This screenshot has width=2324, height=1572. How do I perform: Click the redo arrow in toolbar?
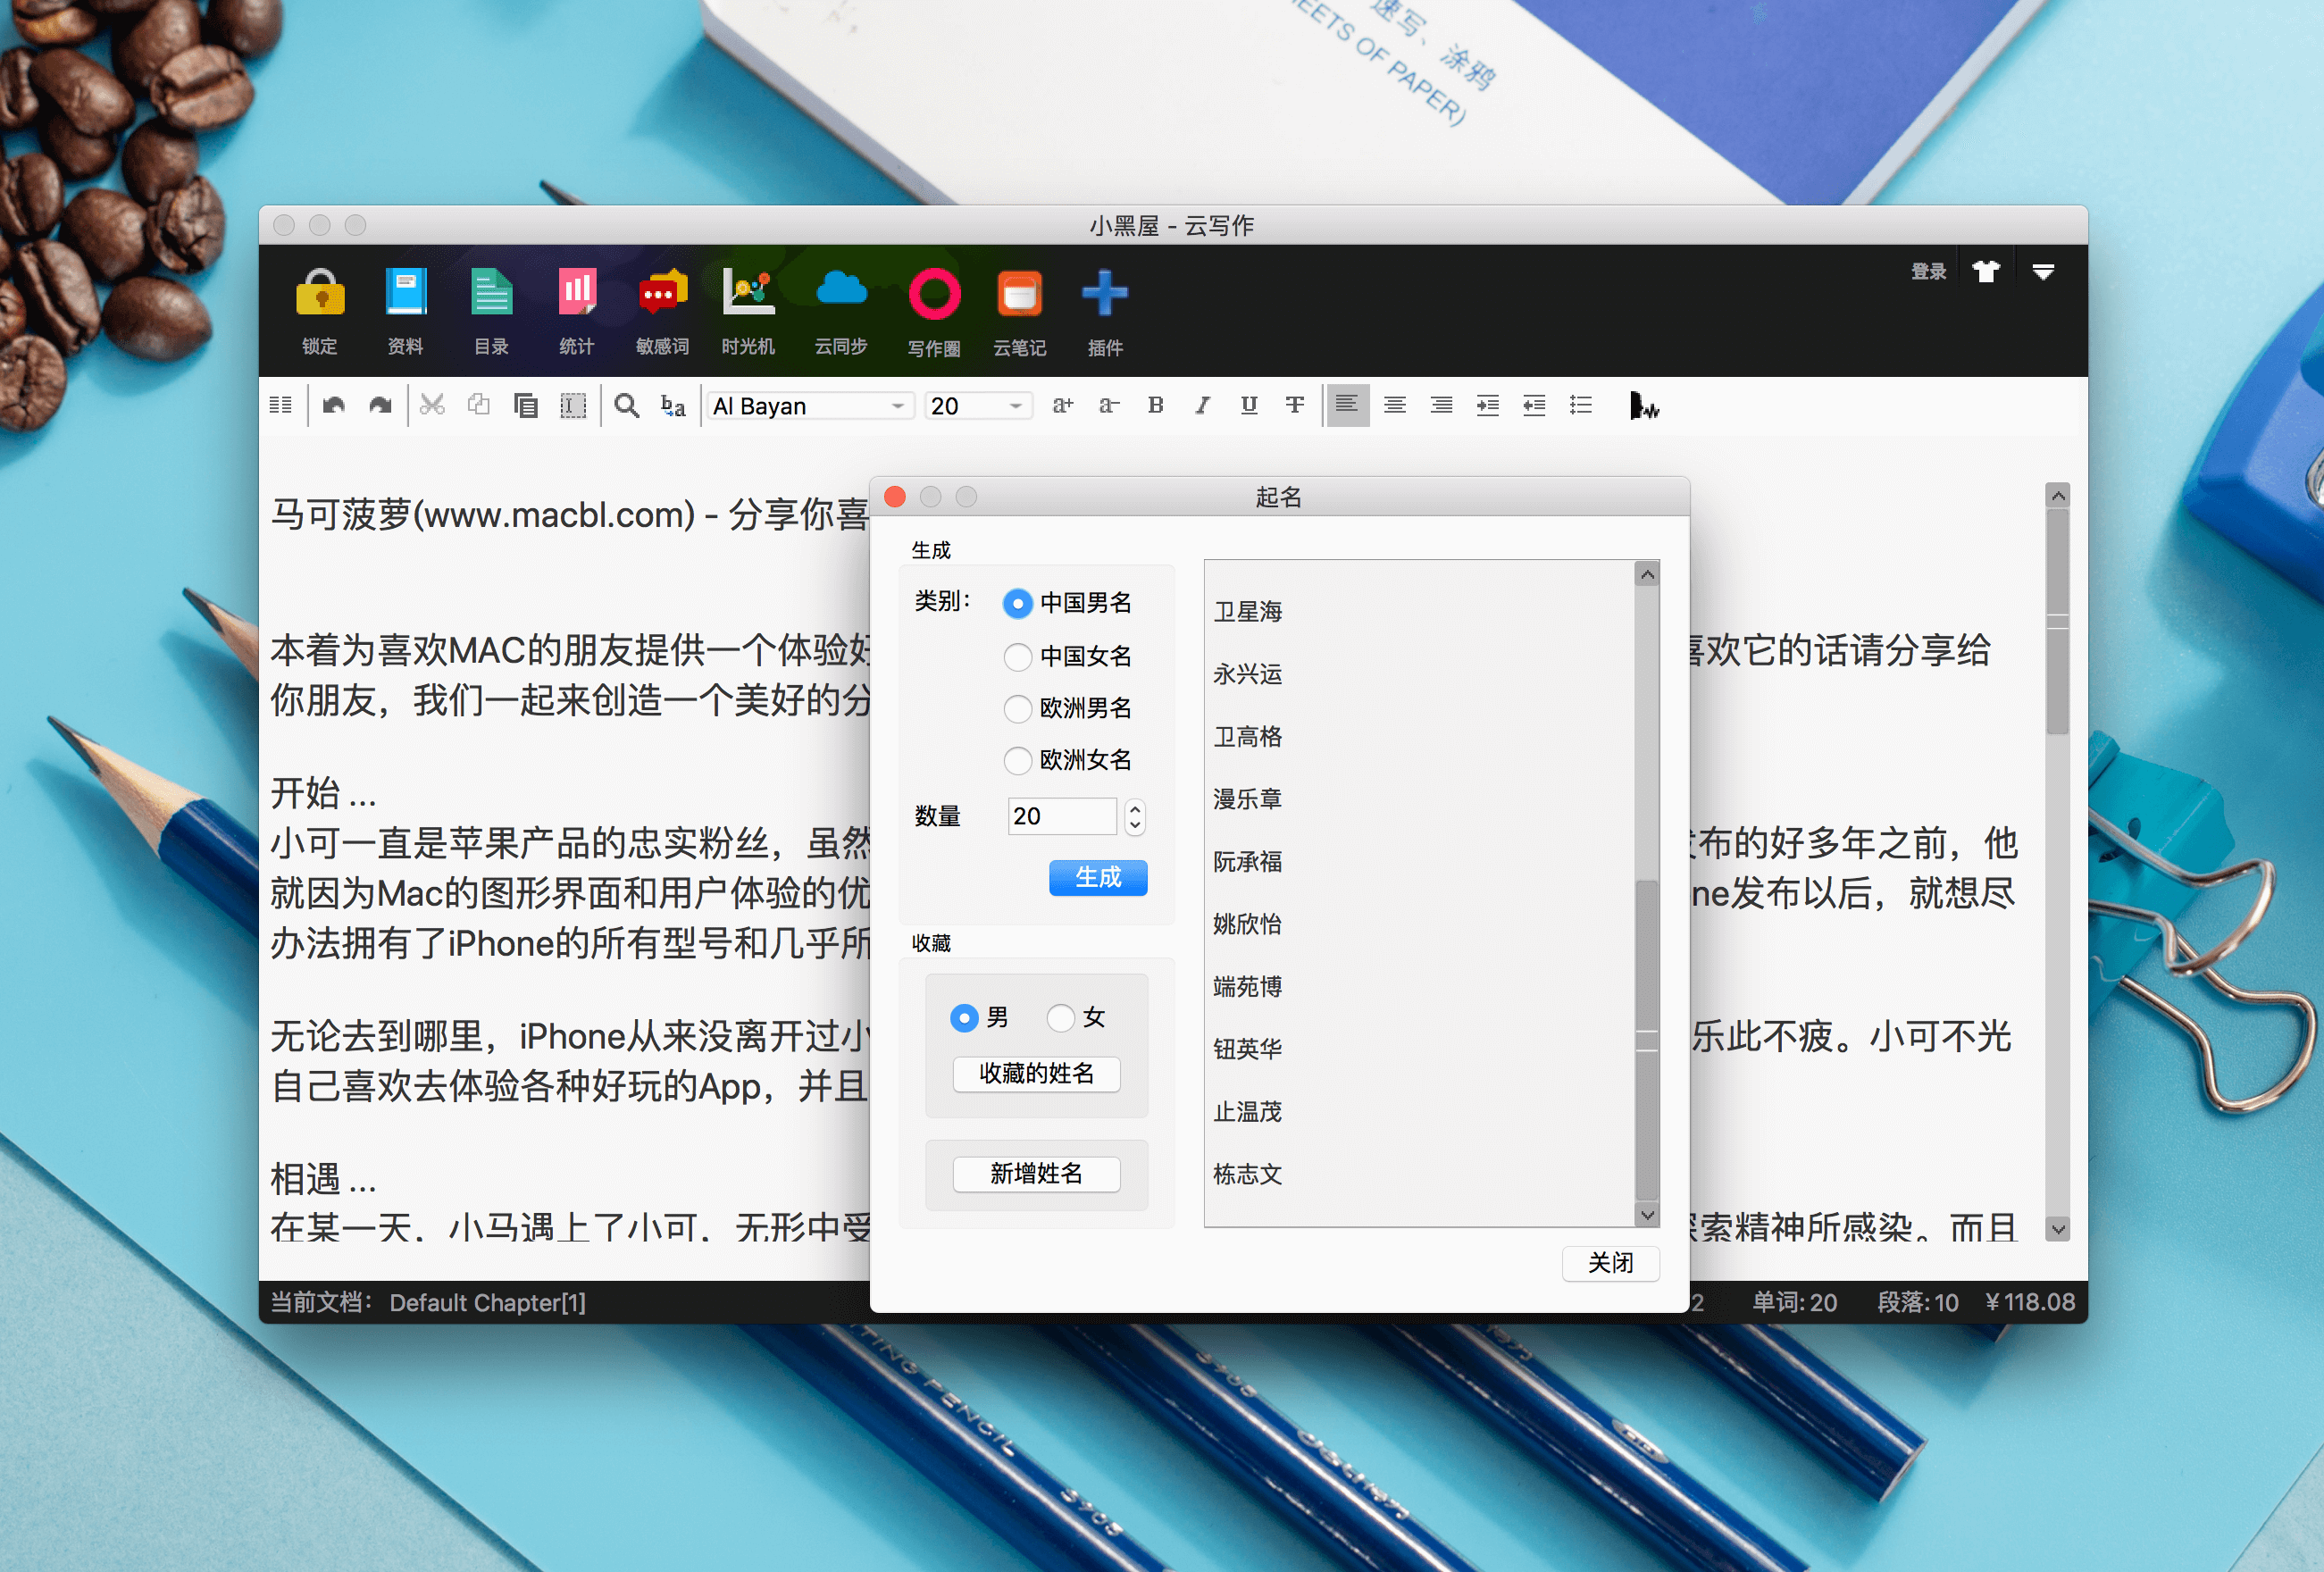tap(380, 405)
